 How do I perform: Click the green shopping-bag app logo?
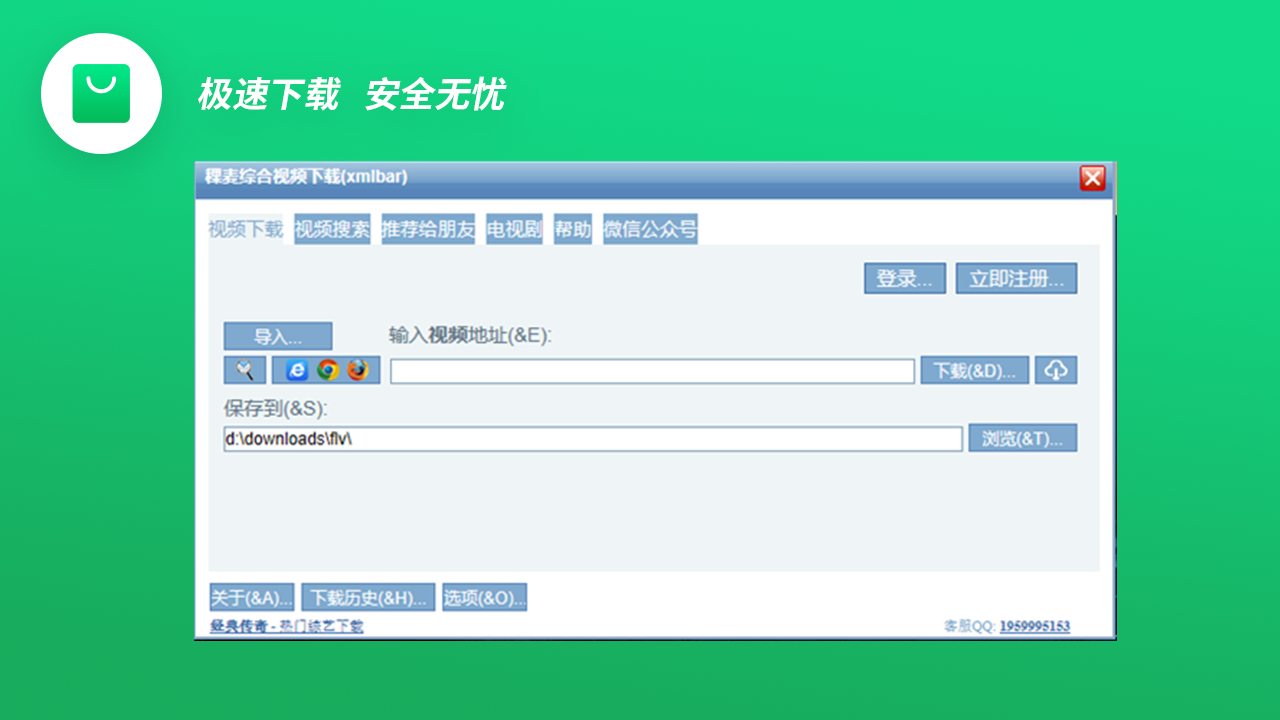[x=101, y=93]
